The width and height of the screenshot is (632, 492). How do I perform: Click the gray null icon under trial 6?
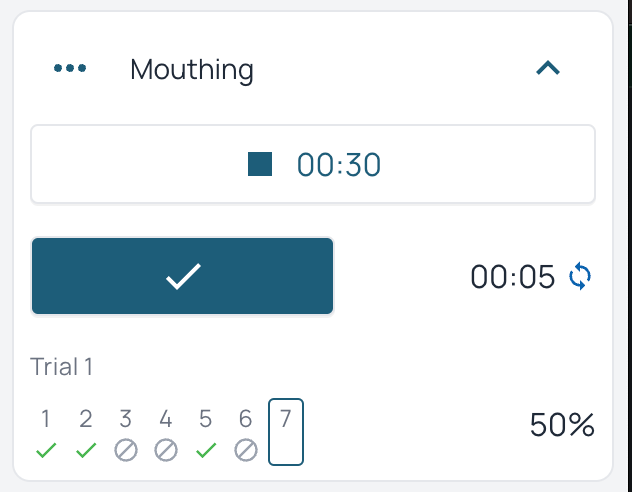click(246, 451)
